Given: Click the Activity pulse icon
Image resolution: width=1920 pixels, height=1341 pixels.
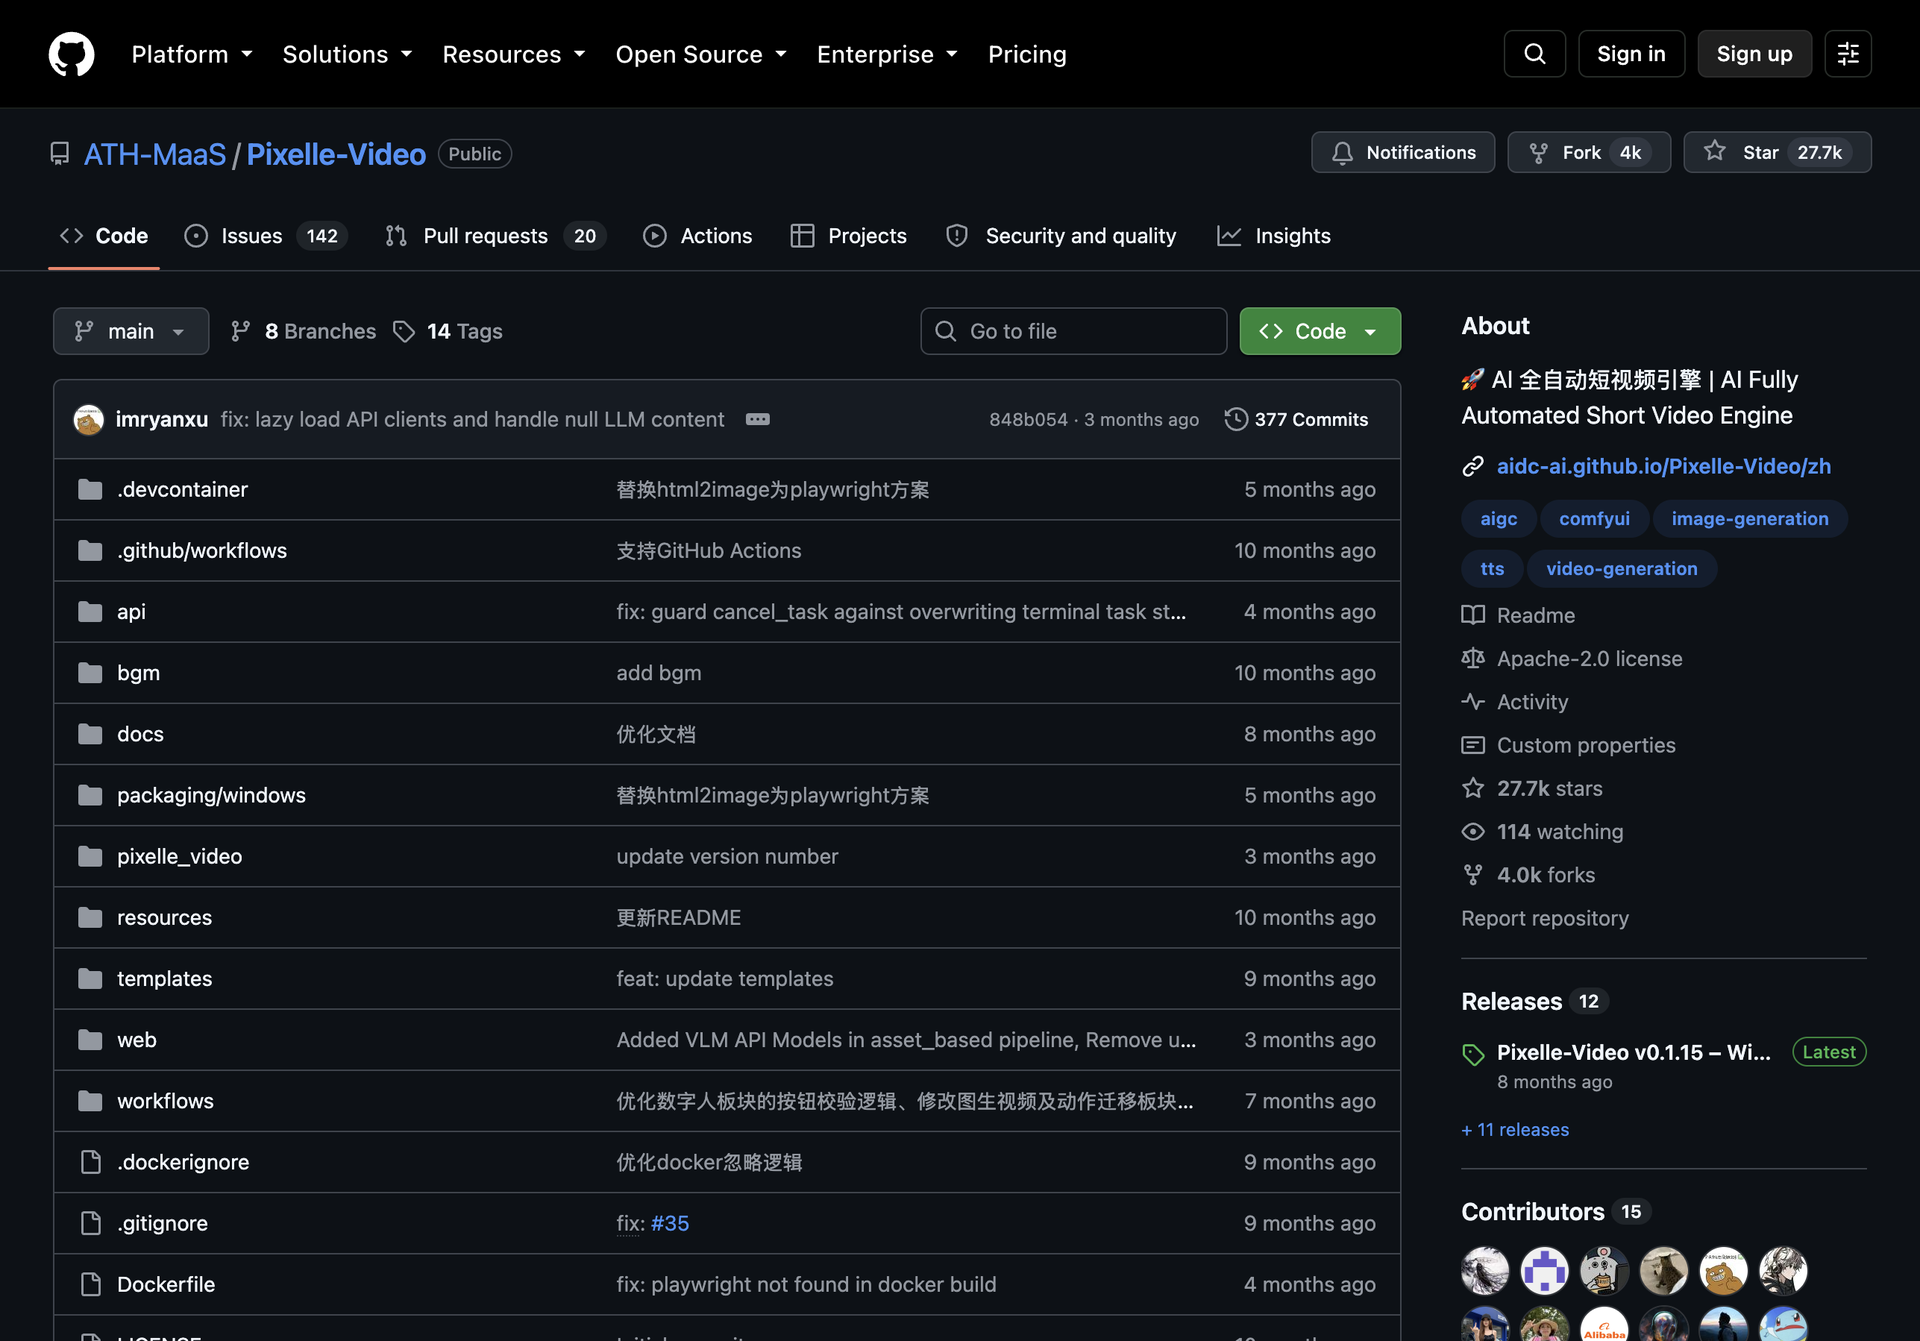Looking at the screenshot, I should (x=1473, y=701).
